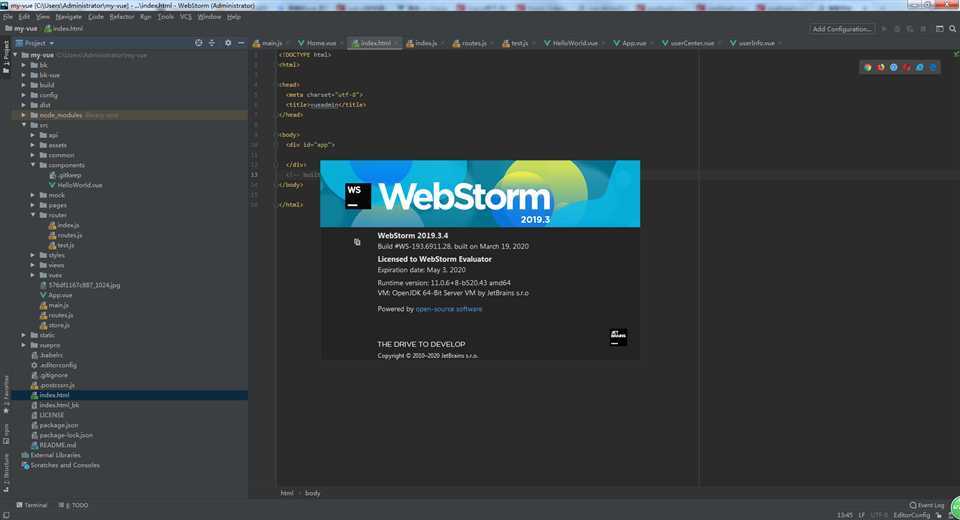Switch to the main.js editor tab

click(x=268, y=43)
